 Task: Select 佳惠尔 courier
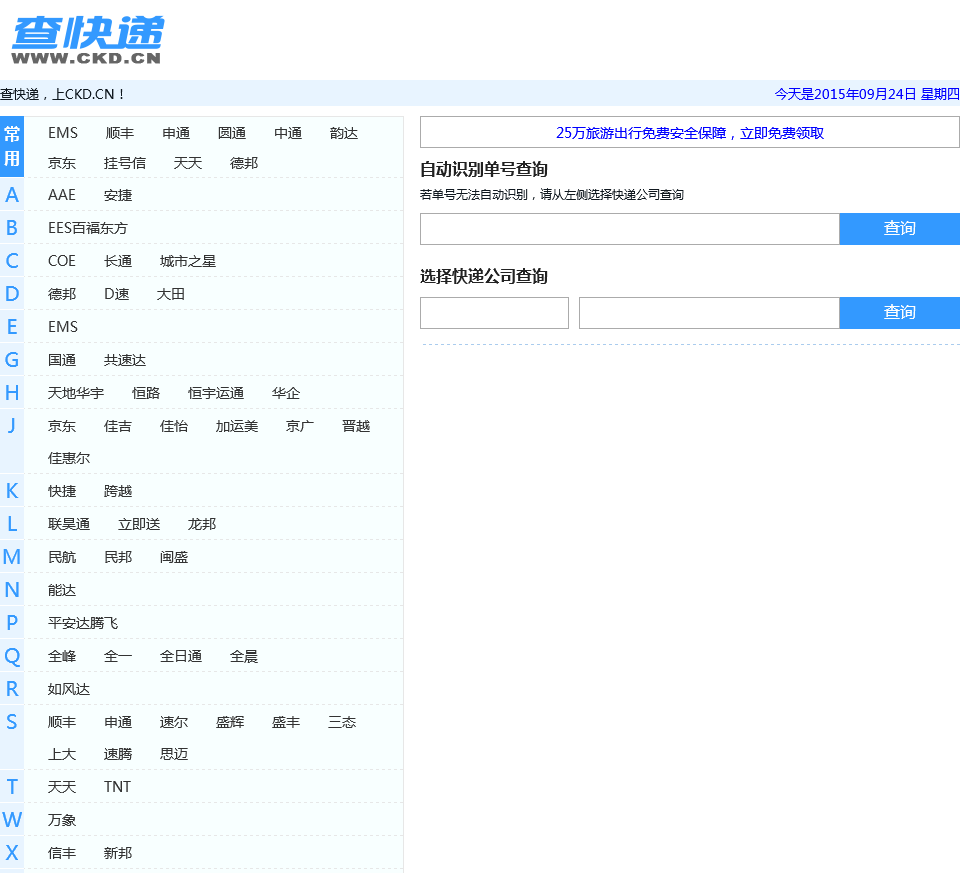69,458
